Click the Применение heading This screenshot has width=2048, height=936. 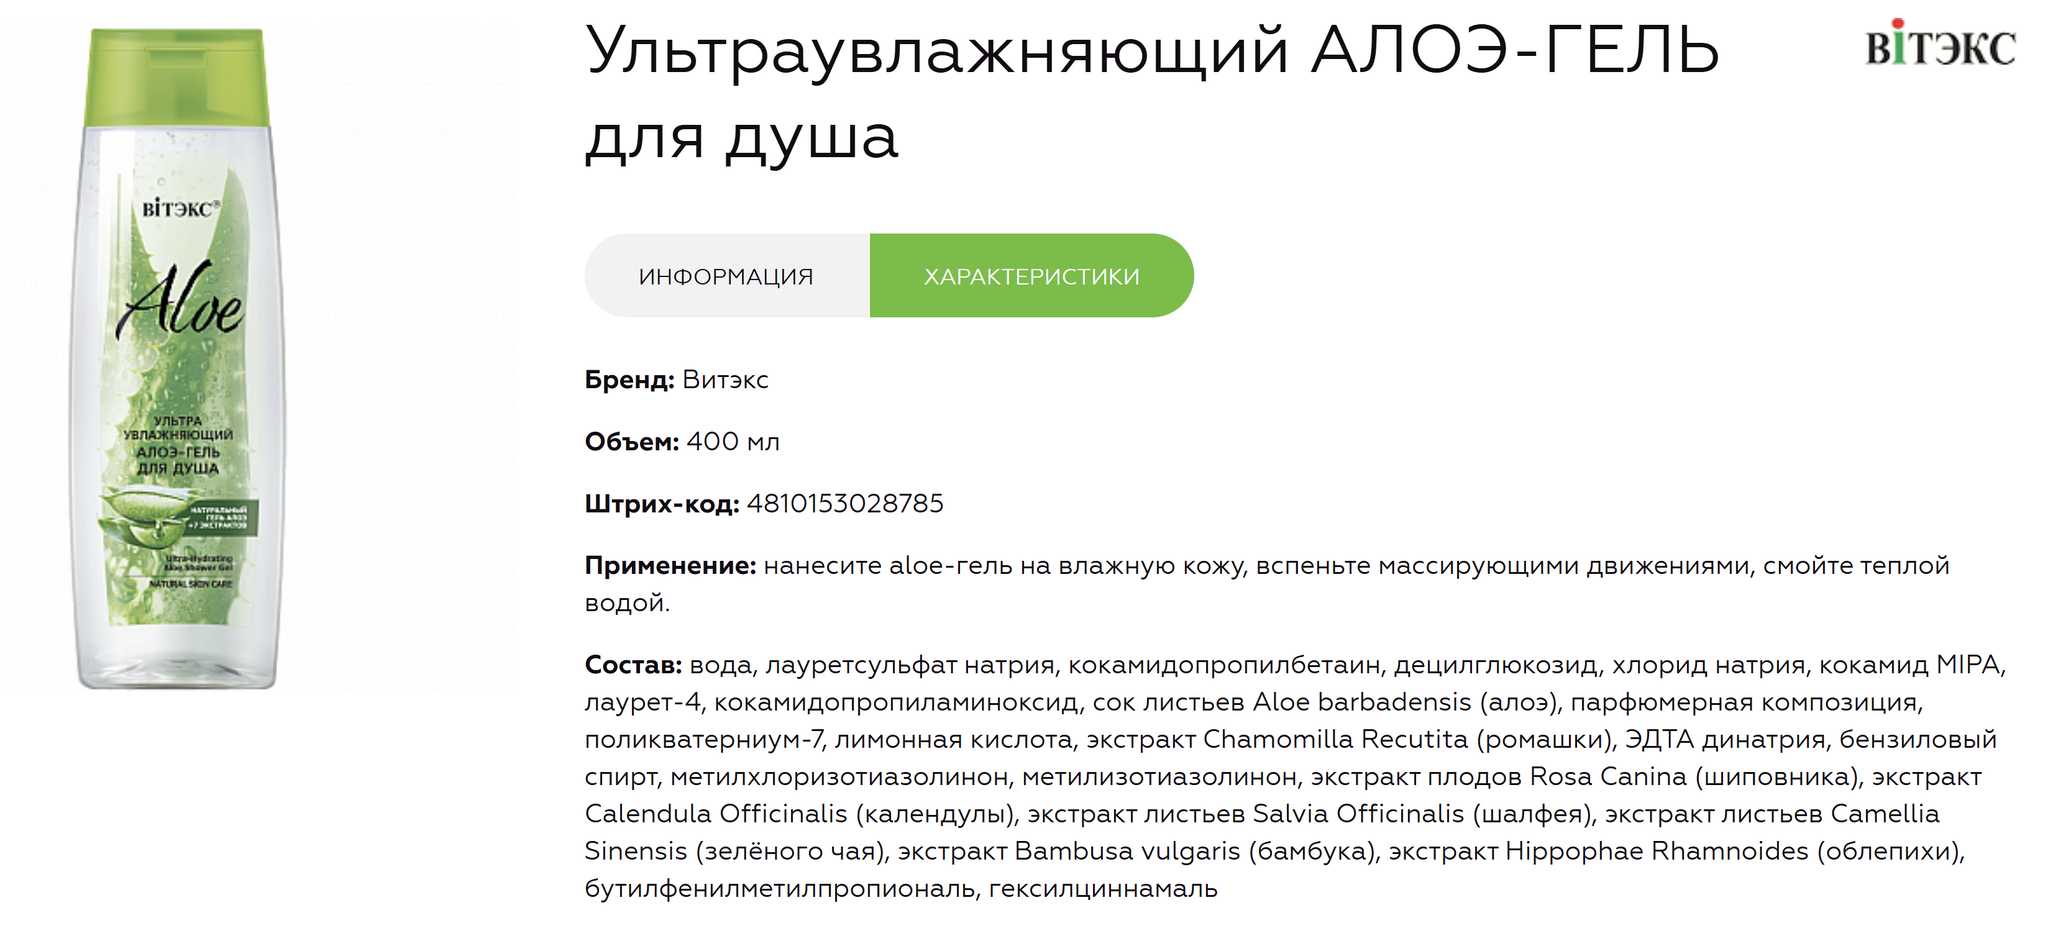coord(670,566)
